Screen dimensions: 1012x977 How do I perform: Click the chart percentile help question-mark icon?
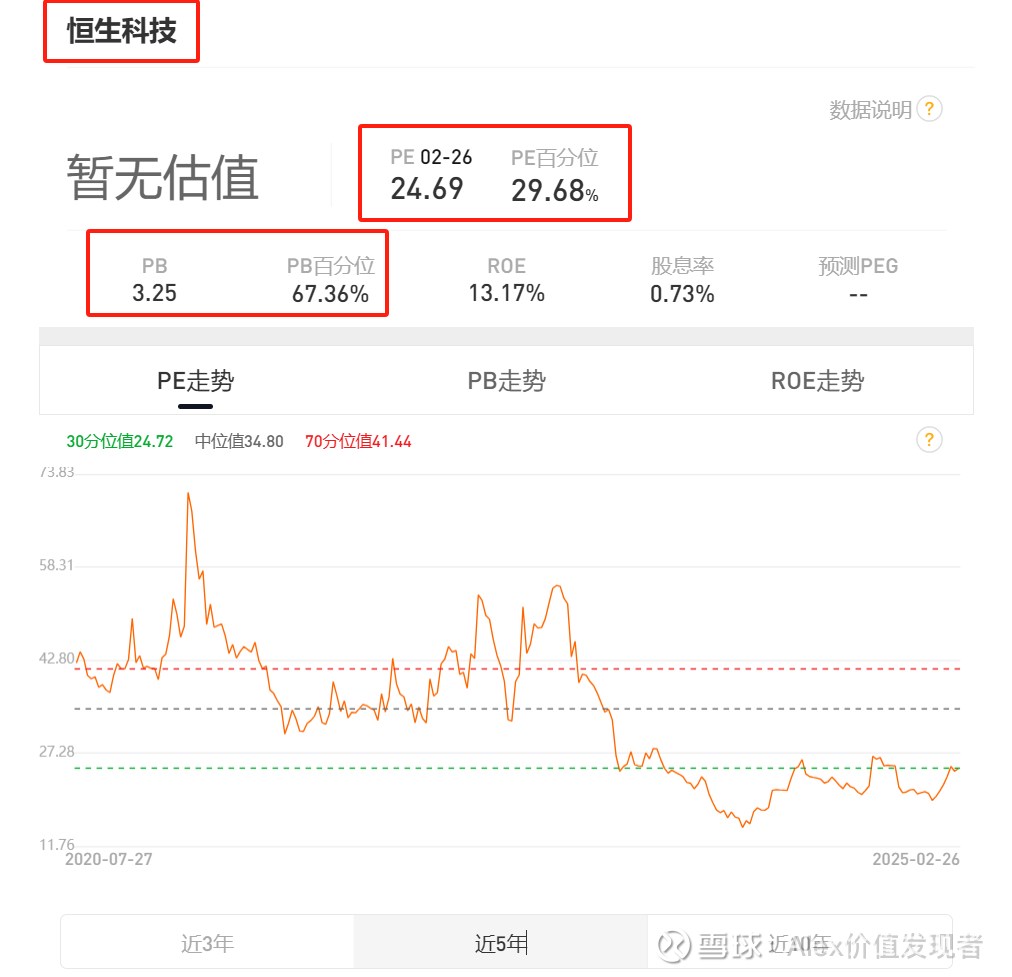pyautogui.click(x=929, y=440)
